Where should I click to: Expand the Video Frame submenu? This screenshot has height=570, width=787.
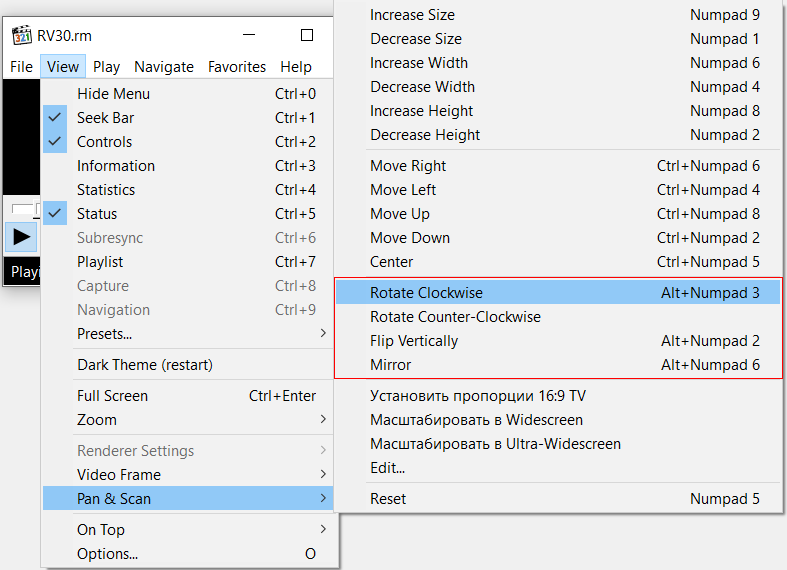tap(118, 475)
